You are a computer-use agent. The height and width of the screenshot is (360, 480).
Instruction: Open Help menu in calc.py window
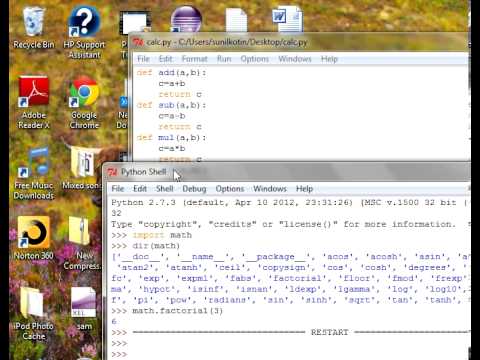coord(329,59)
